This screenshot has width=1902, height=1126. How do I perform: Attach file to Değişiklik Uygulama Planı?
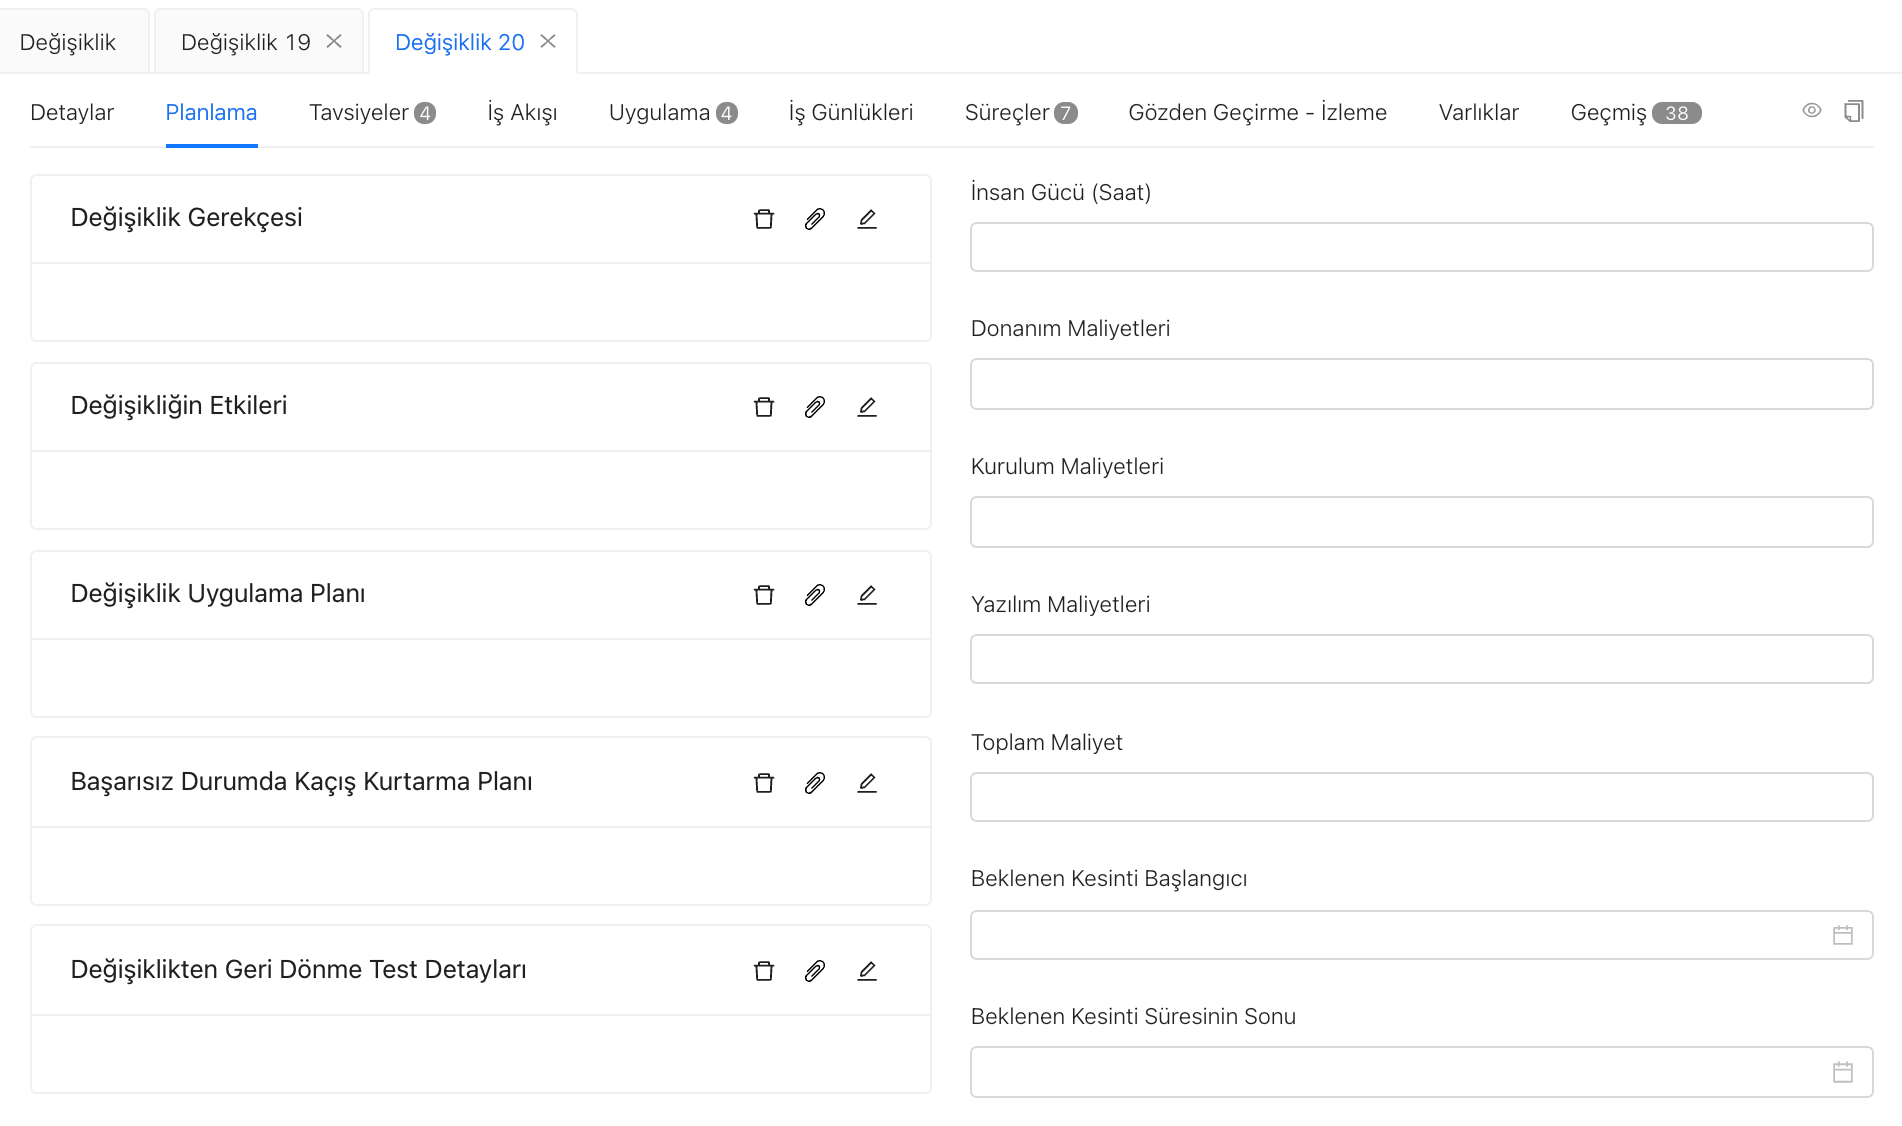point(815,595)
